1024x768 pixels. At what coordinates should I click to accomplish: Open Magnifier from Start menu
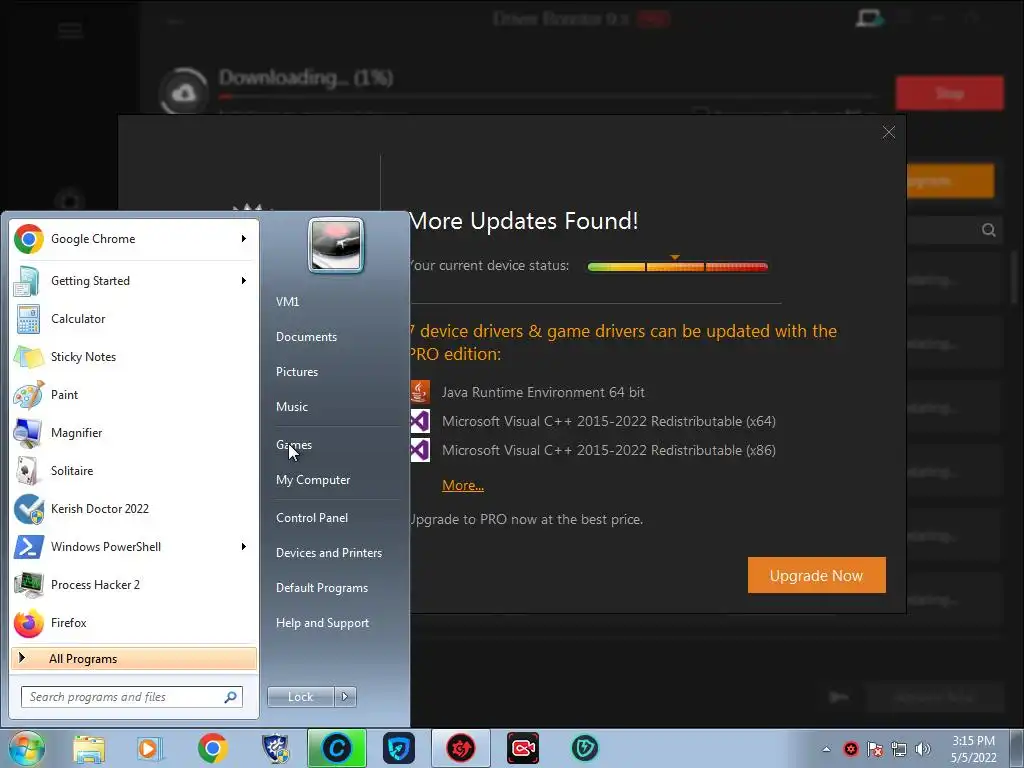134,432
